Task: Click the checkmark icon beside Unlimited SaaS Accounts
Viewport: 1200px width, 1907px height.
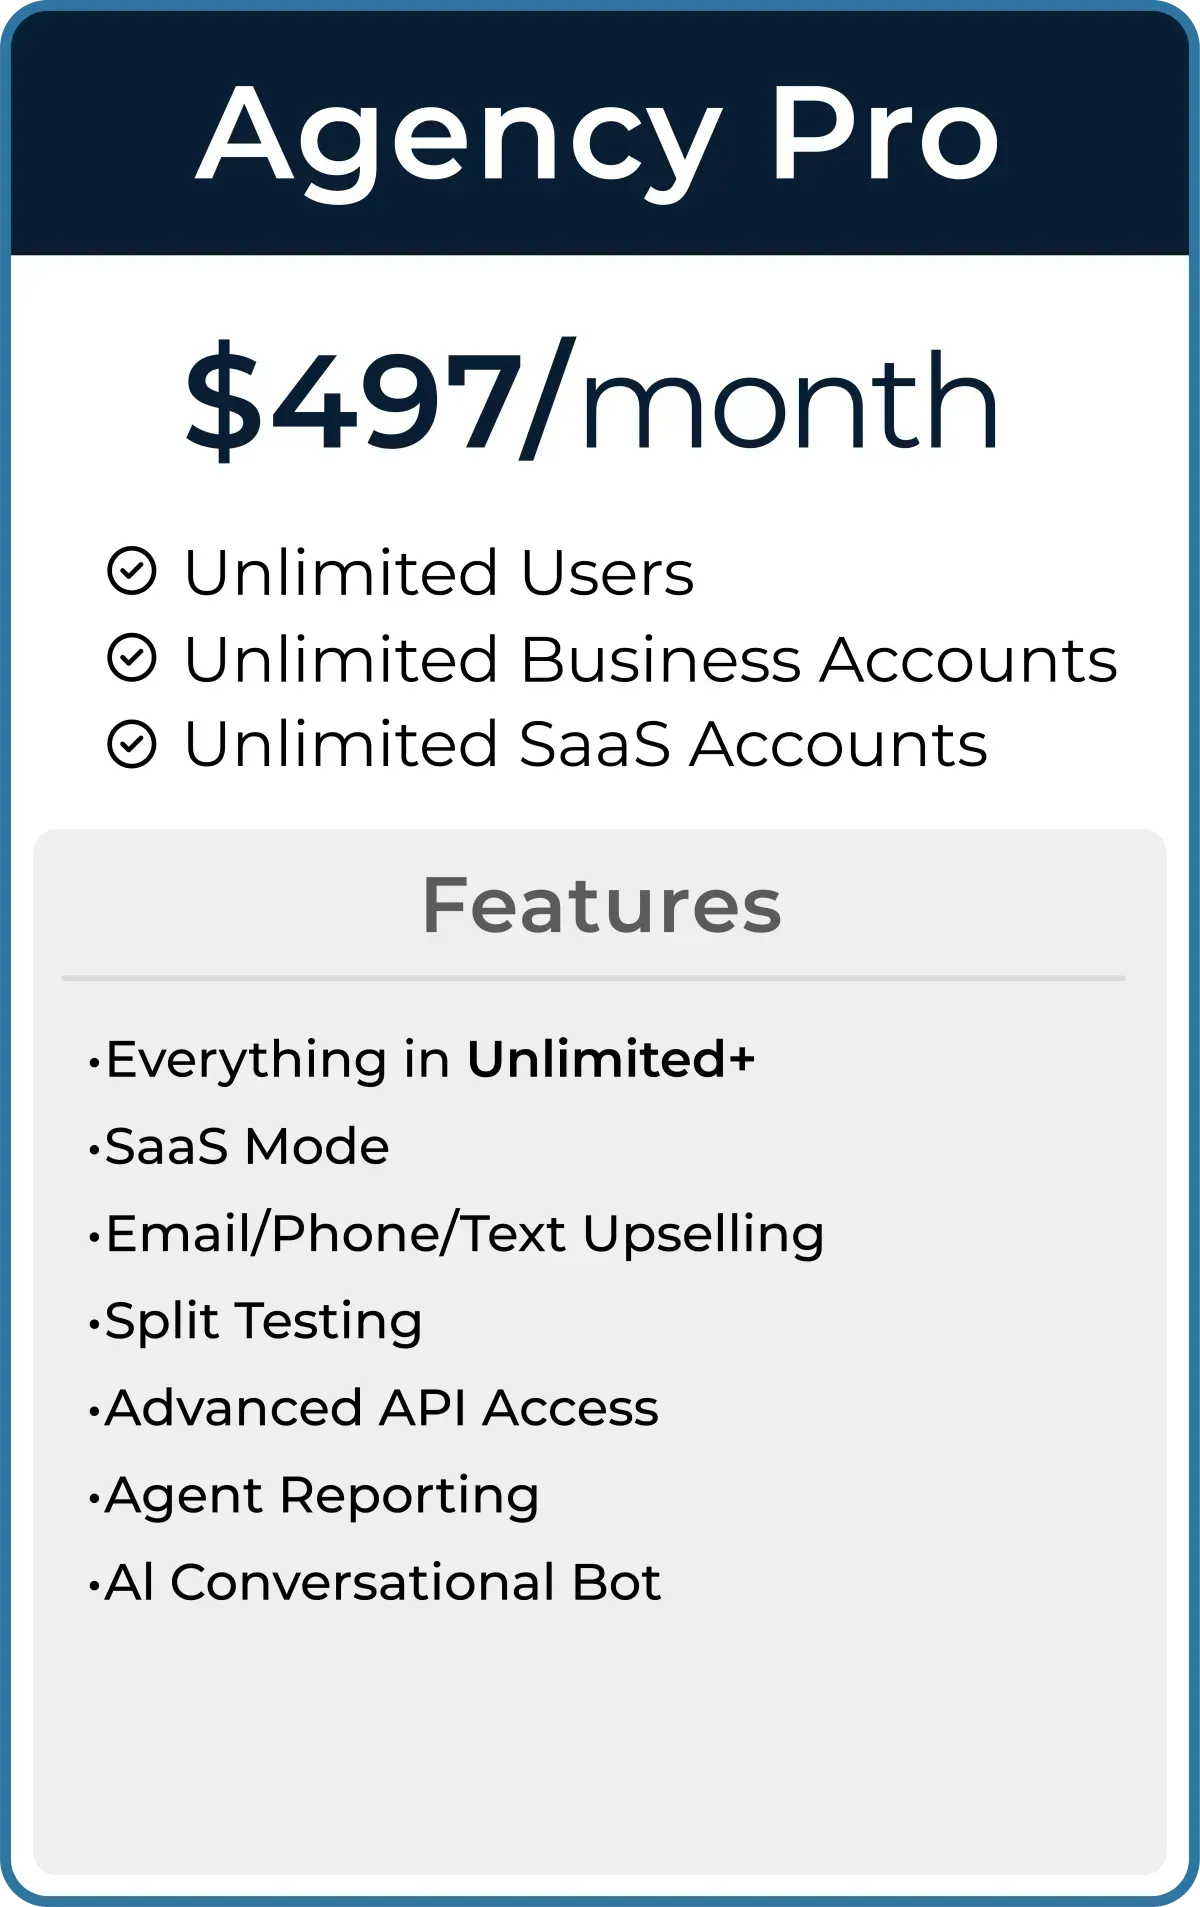Action: coord(132,745)
